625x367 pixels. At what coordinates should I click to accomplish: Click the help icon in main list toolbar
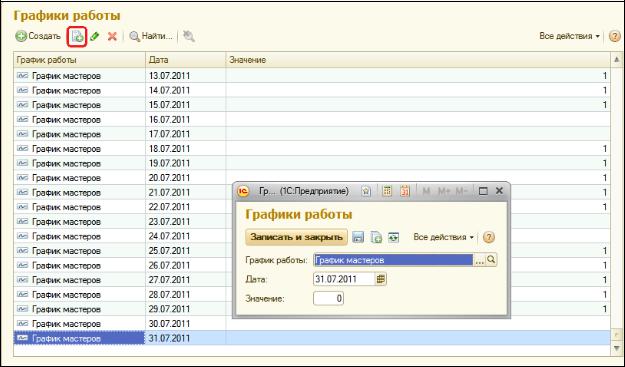[615, 36]
